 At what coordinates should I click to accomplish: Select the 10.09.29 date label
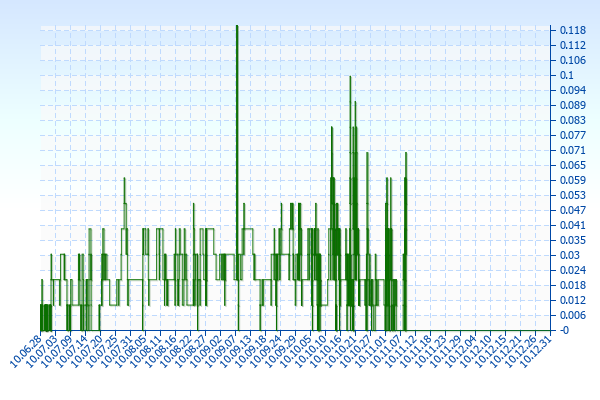[281, 351]
